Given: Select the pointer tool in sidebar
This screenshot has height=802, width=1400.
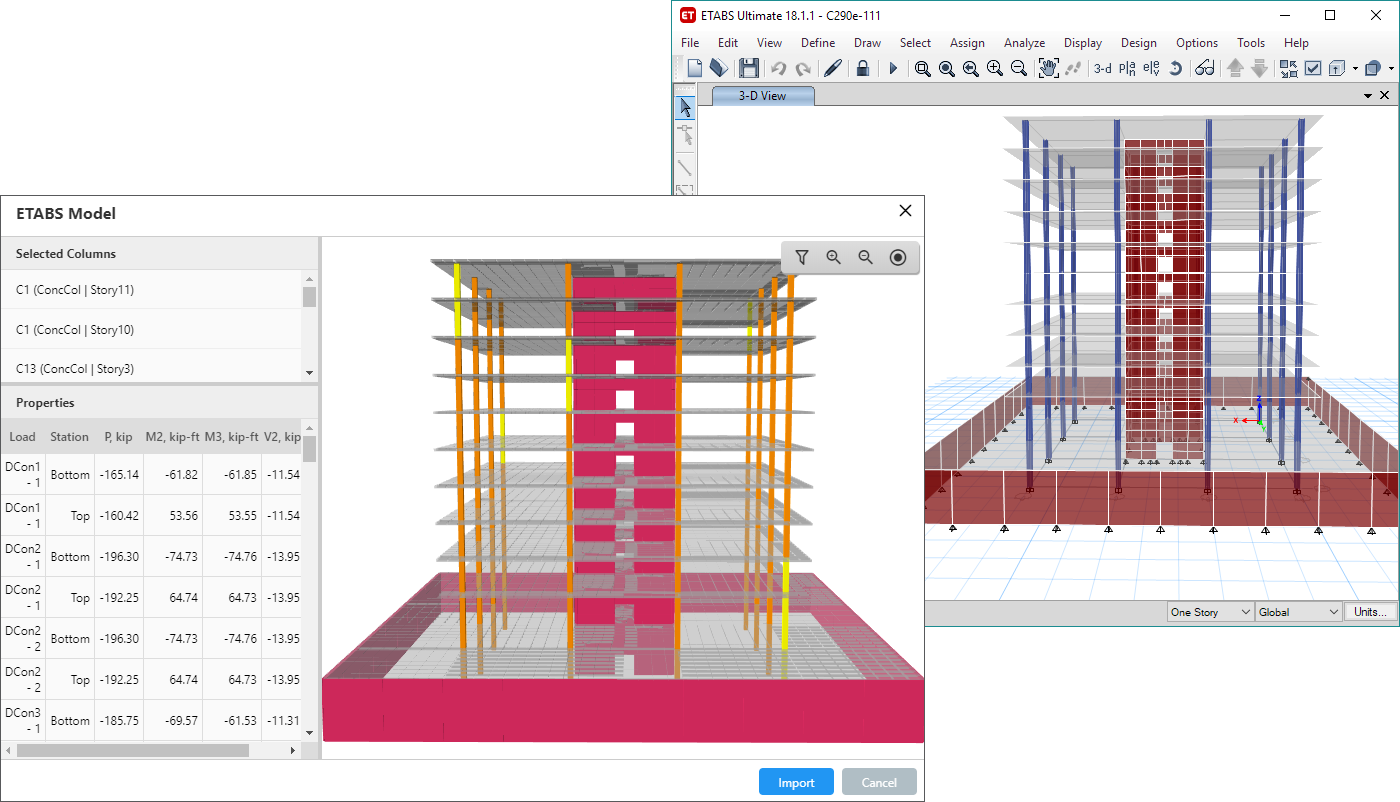Looking at the screenshot, I should [685, 108].
